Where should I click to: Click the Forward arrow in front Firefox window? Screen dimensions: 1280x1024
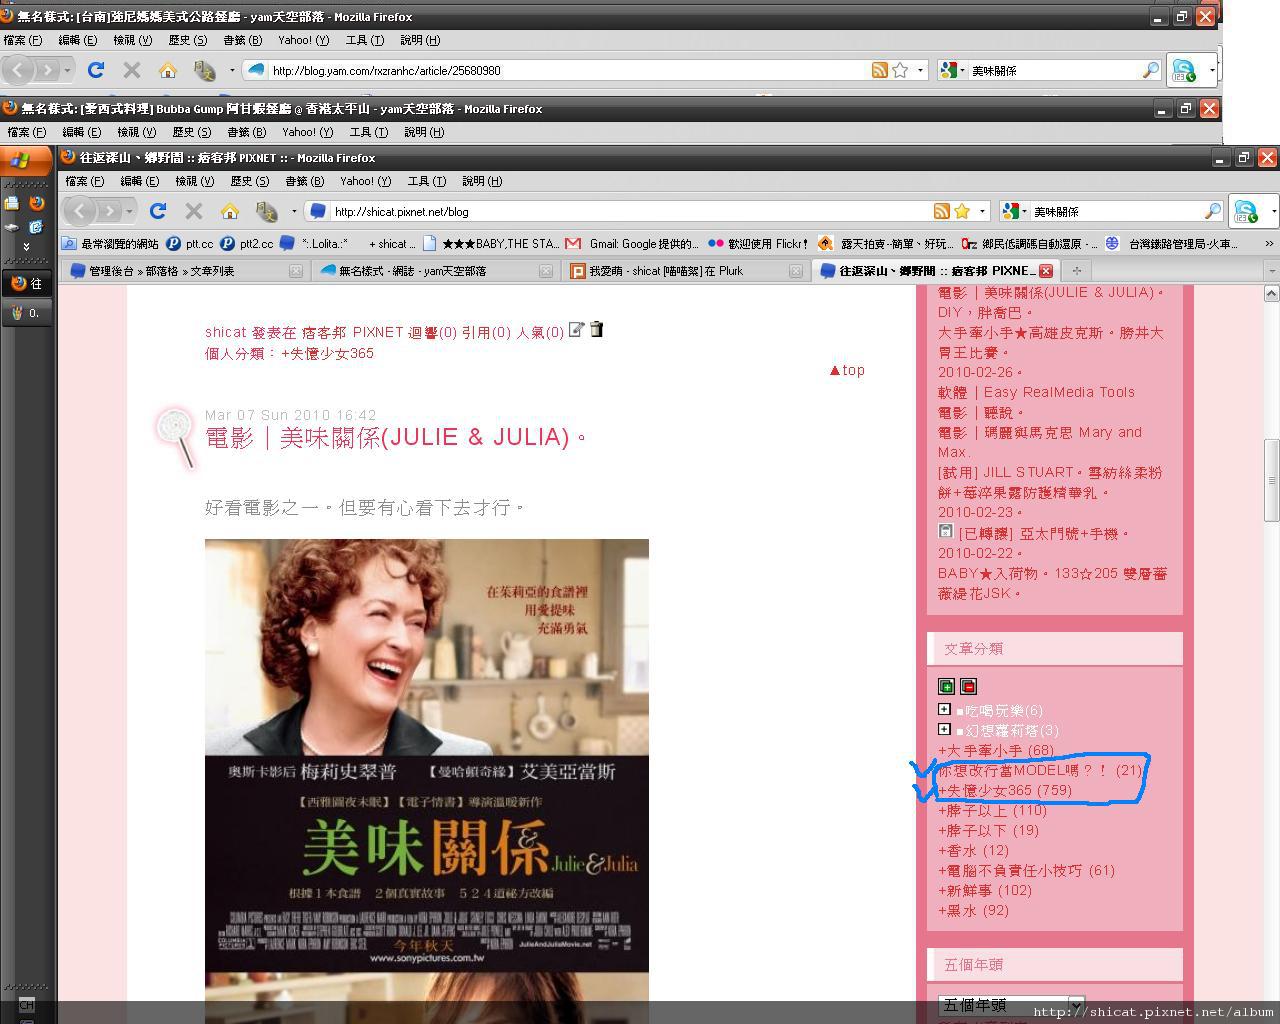(110, 211)
